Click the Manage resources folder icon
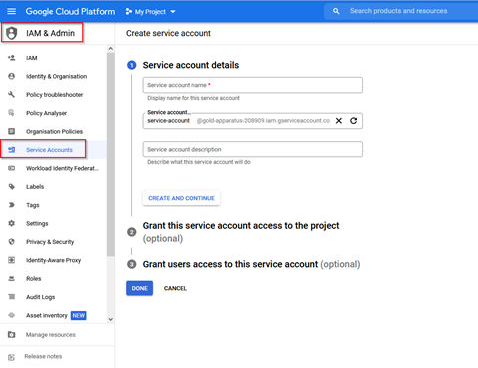 coord(12,334)
